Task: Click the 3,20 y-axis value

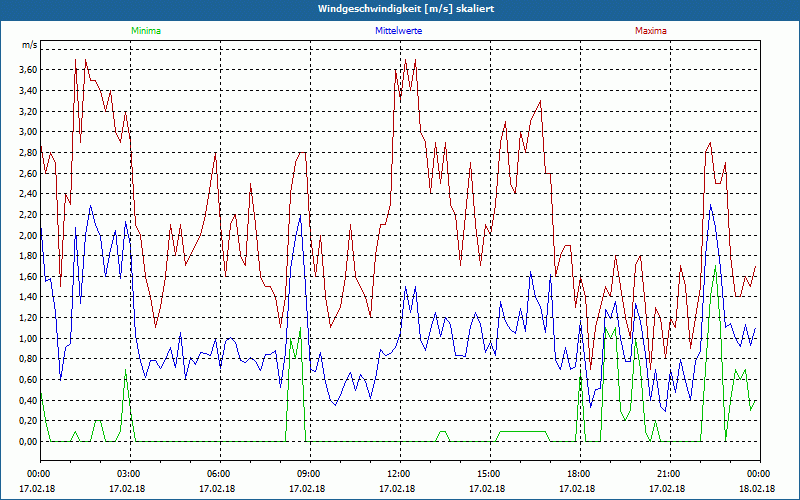Action: click(x=29, y=111)
